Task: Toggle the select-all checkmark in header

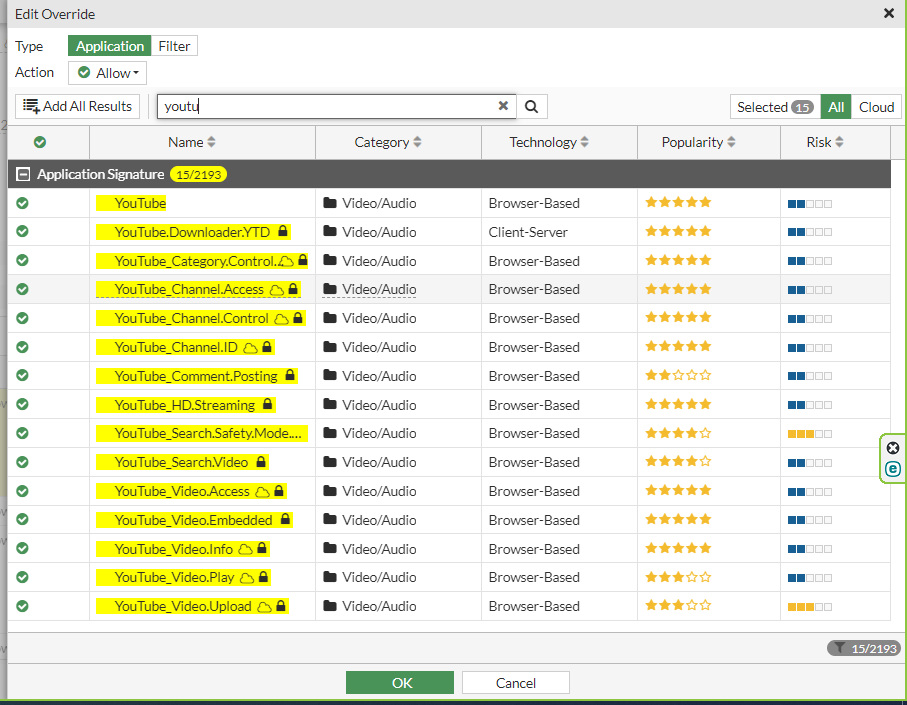Action: 40,142
